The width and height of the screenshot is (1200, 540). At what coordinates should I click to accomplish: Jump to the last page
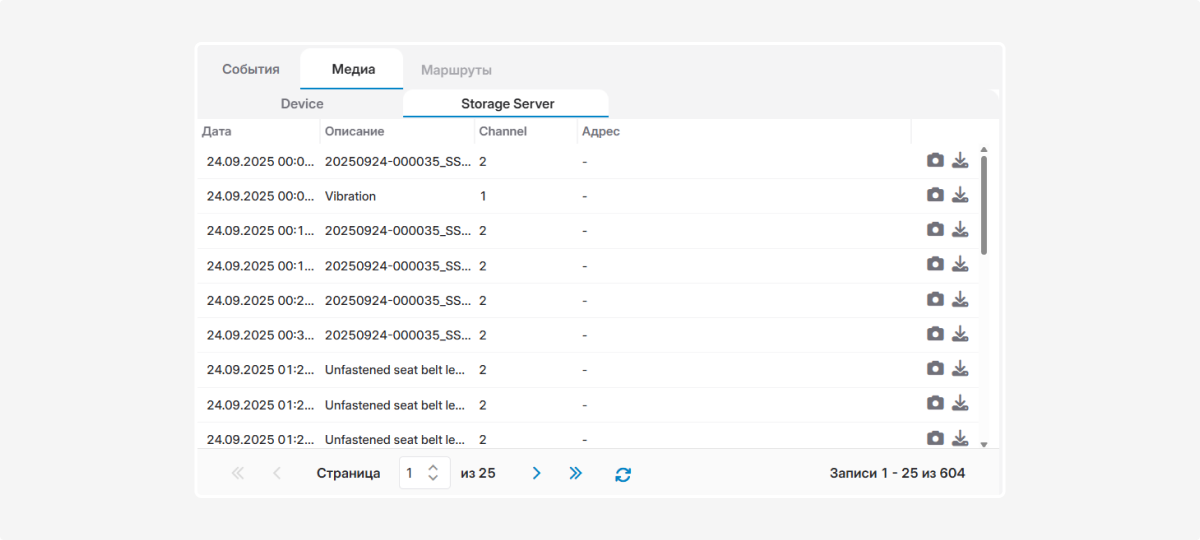(575, 473)
